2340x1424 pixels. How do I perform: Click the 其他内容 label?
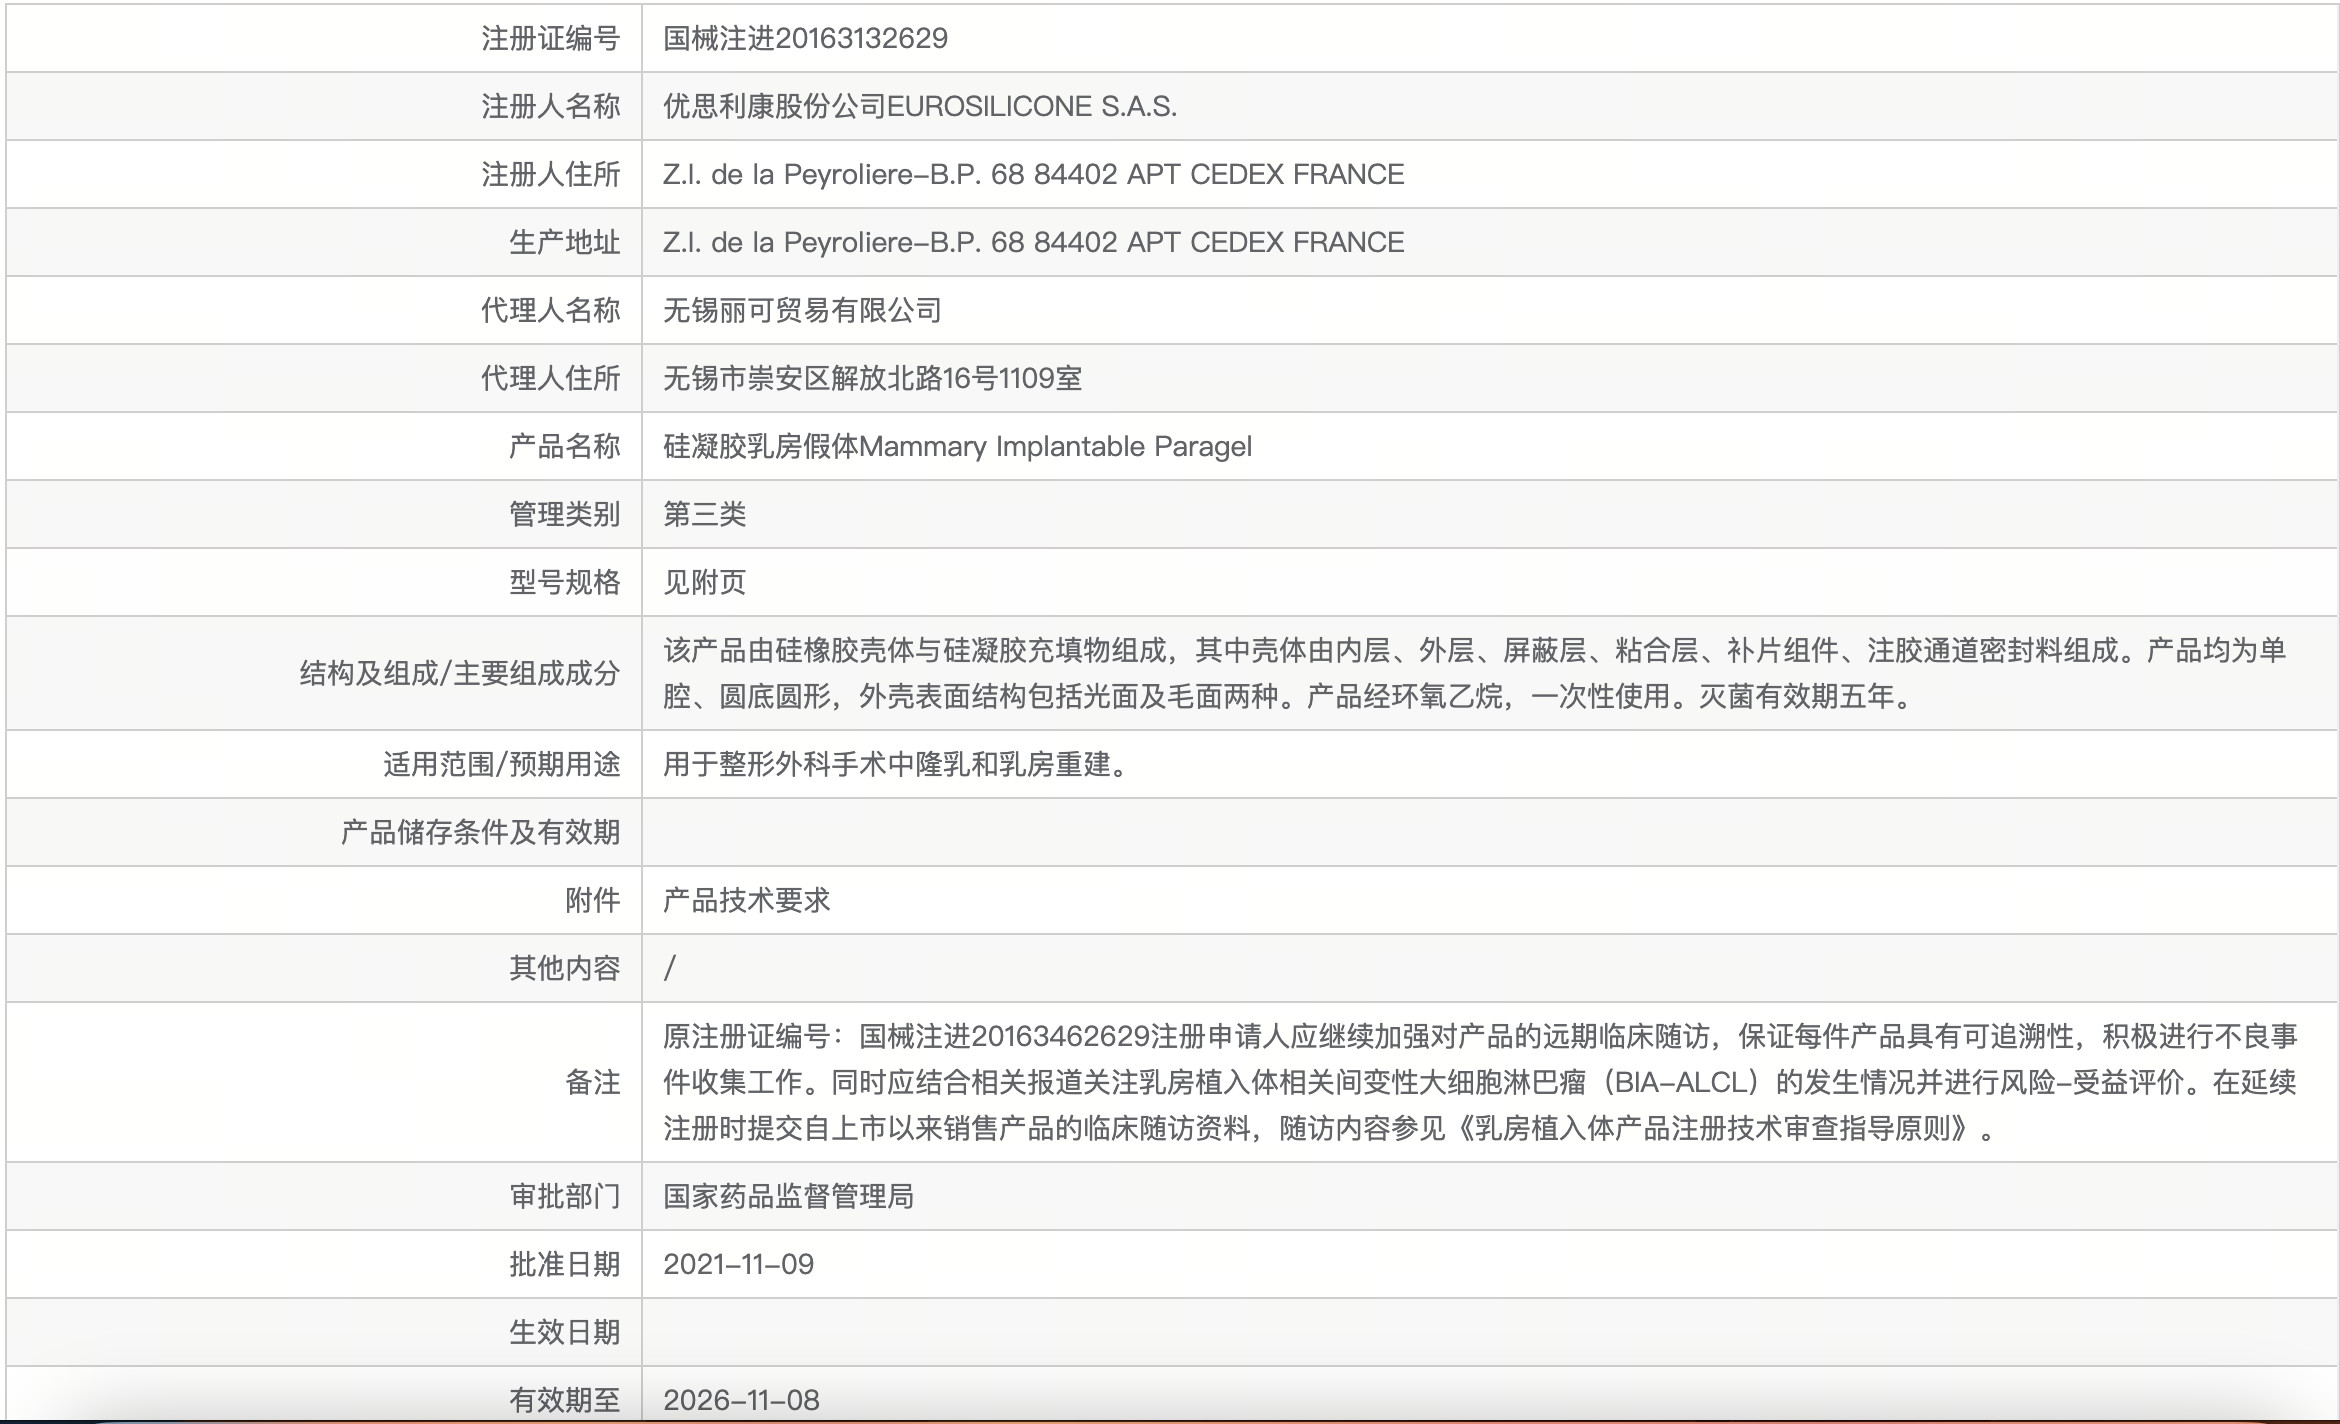[x=565, y=968]
